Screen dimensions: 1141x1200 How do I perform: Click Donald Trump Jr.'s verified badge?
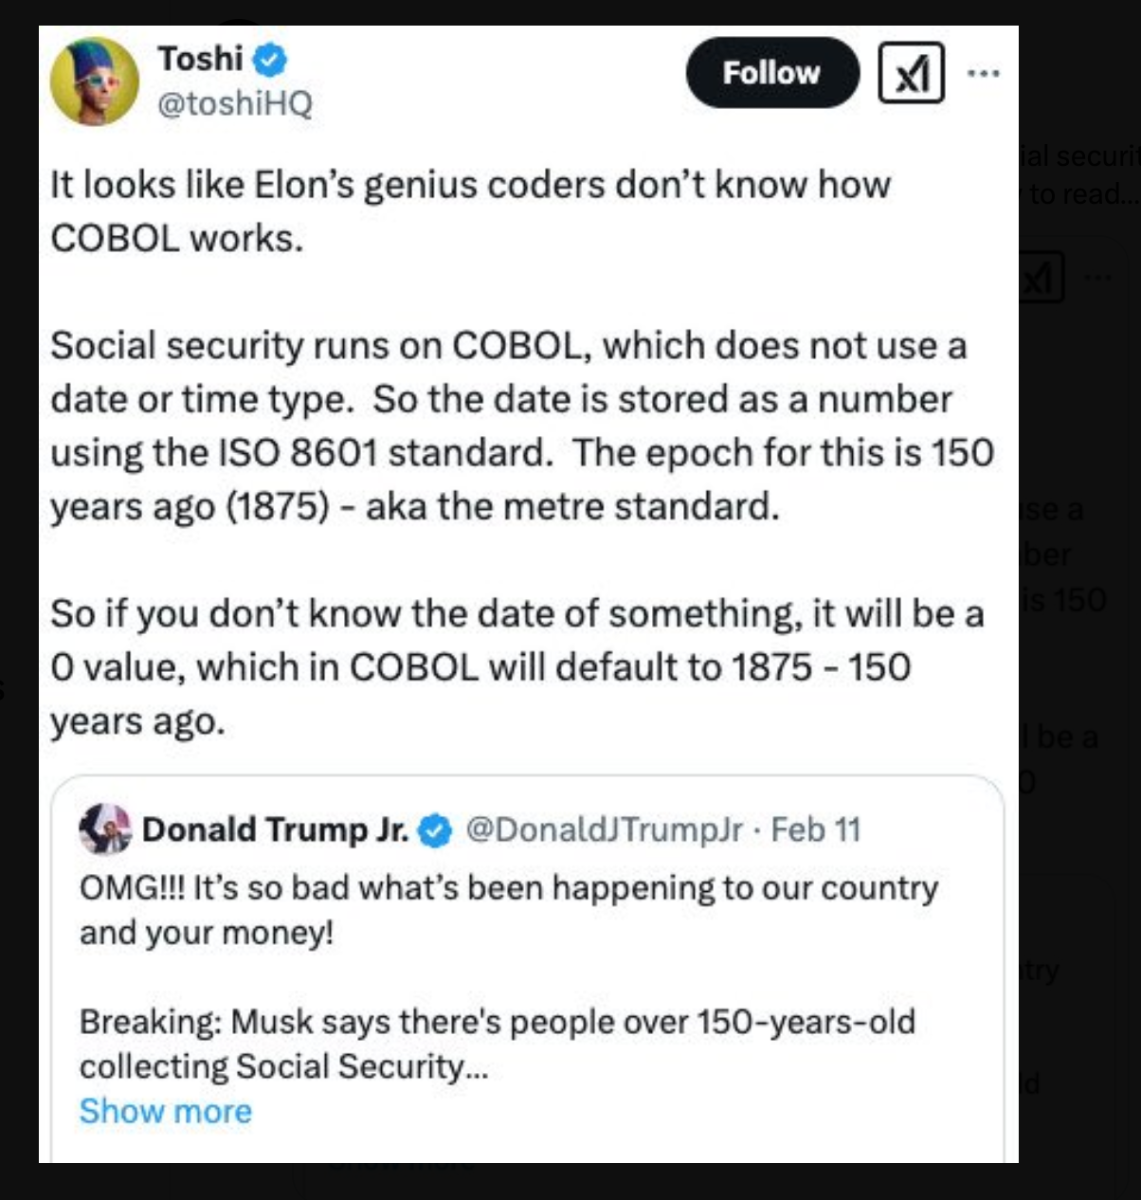pyautogui.click(x=435, y=830)
